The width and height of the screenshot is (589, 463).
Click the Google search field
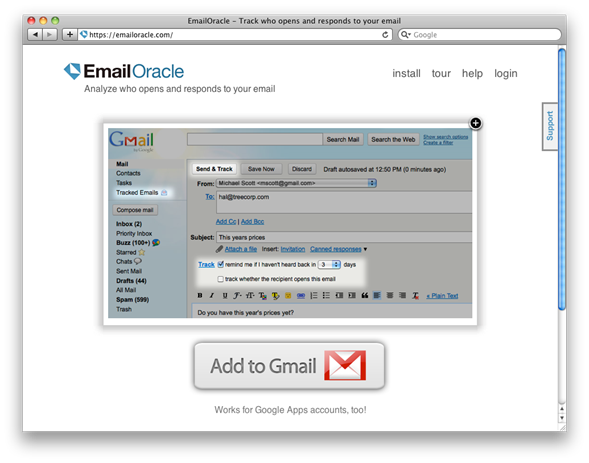(480, 35)
